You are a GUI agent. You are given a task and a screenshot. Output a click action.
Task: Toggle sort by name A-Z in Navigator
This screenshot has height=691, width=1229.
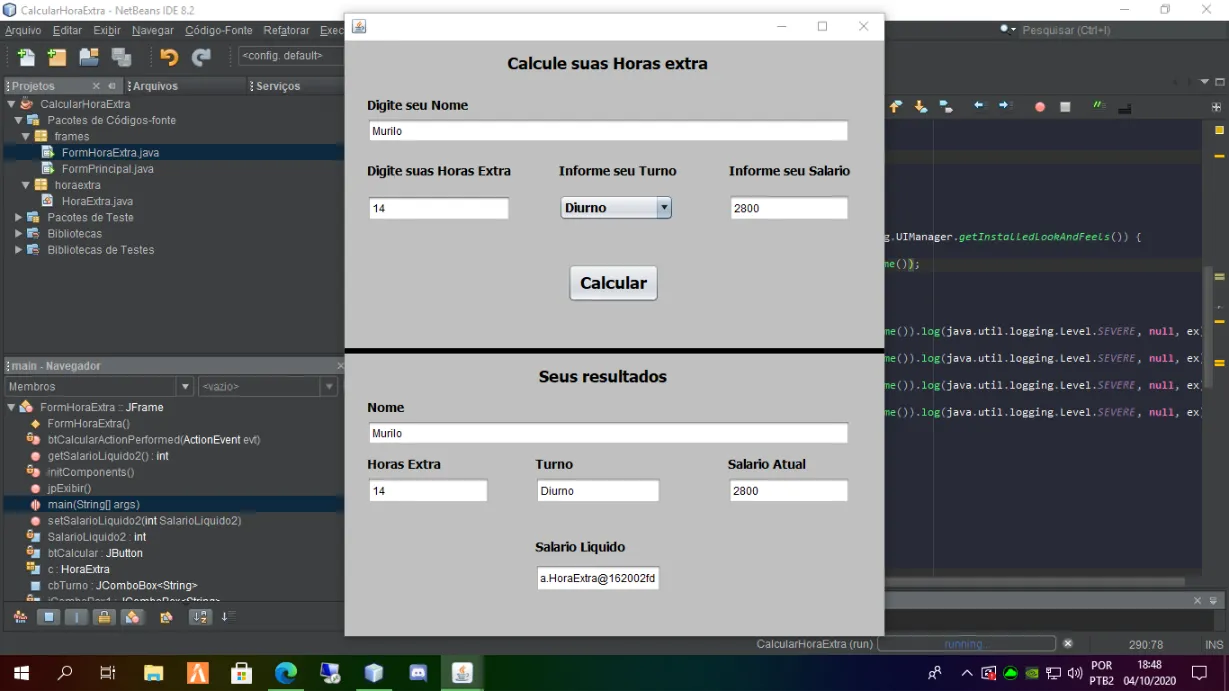pos(200,617)
